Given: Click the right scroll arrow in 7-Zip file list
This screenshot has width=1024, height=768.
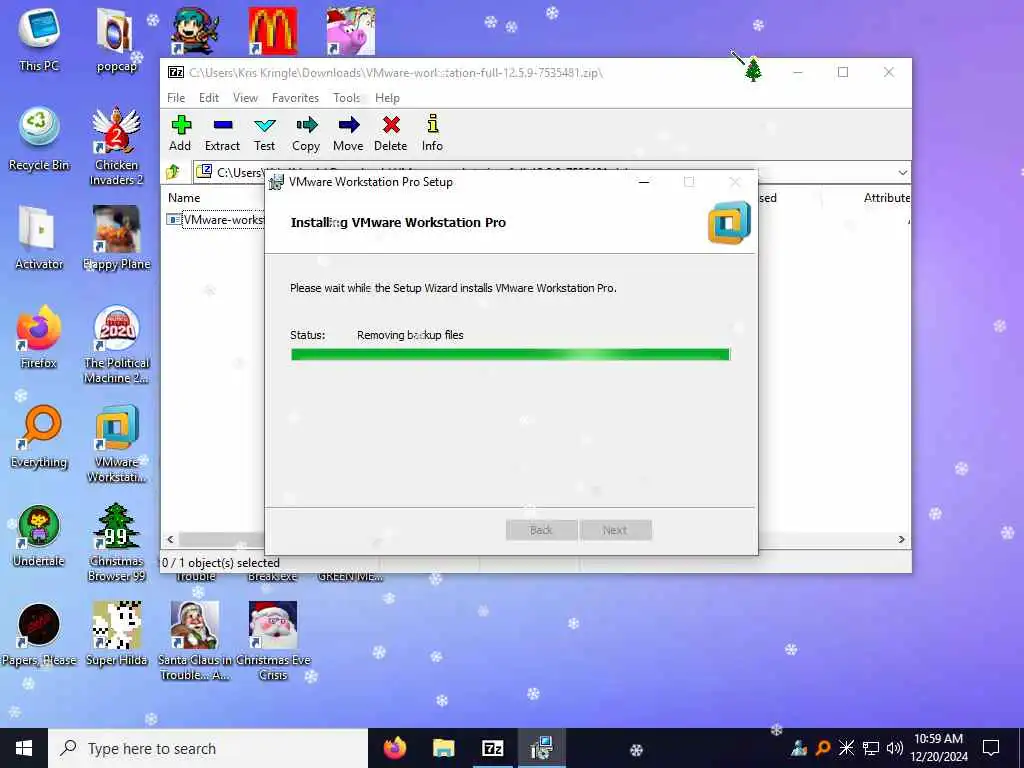Looking at the screenshot, I should (901, 539).
